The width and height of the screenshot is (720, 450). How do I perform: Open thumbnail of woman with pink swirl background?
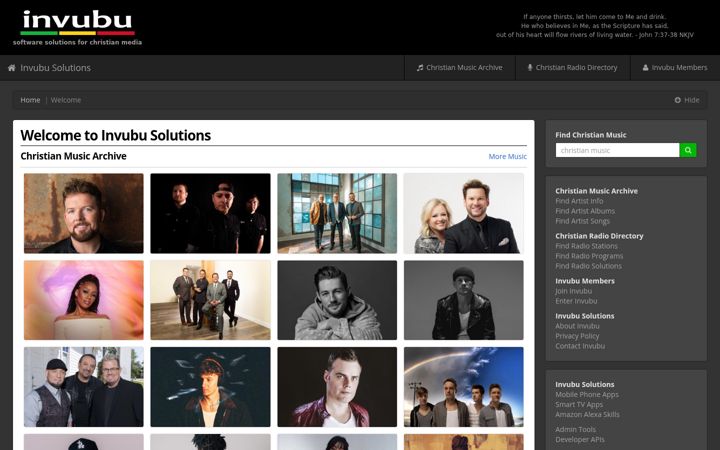(84, 300)
